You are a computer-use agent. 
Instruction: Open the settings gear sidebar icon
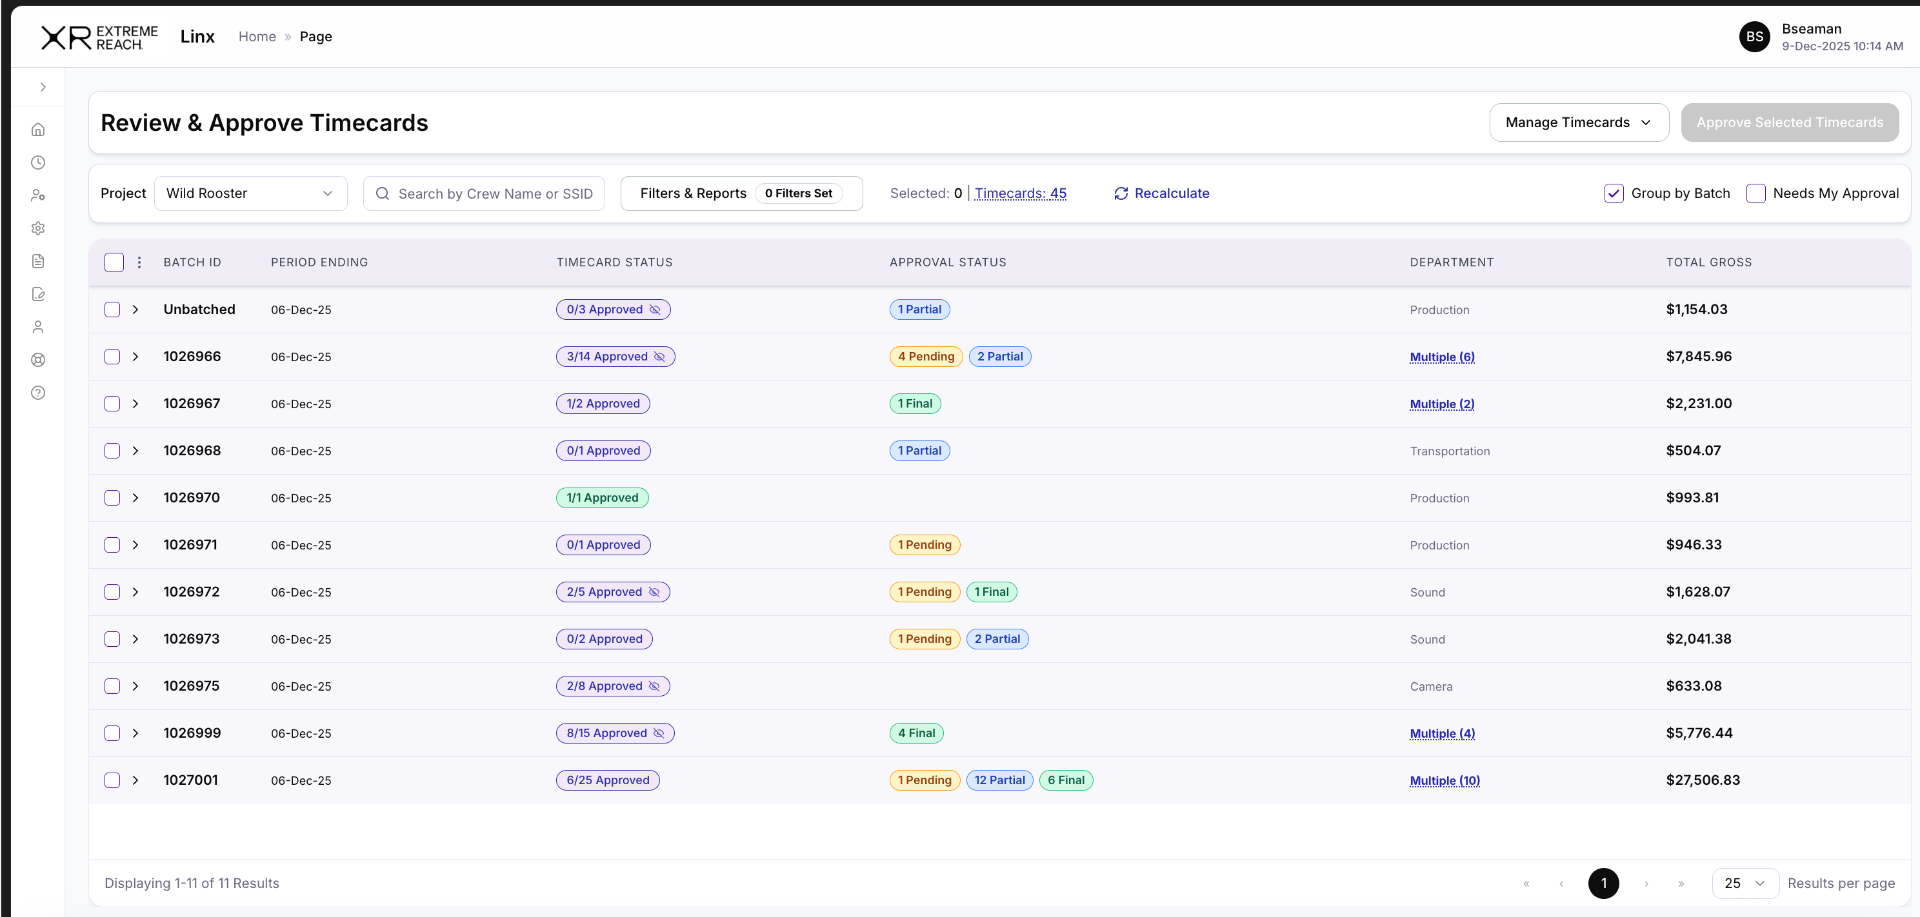click(38, 228)
